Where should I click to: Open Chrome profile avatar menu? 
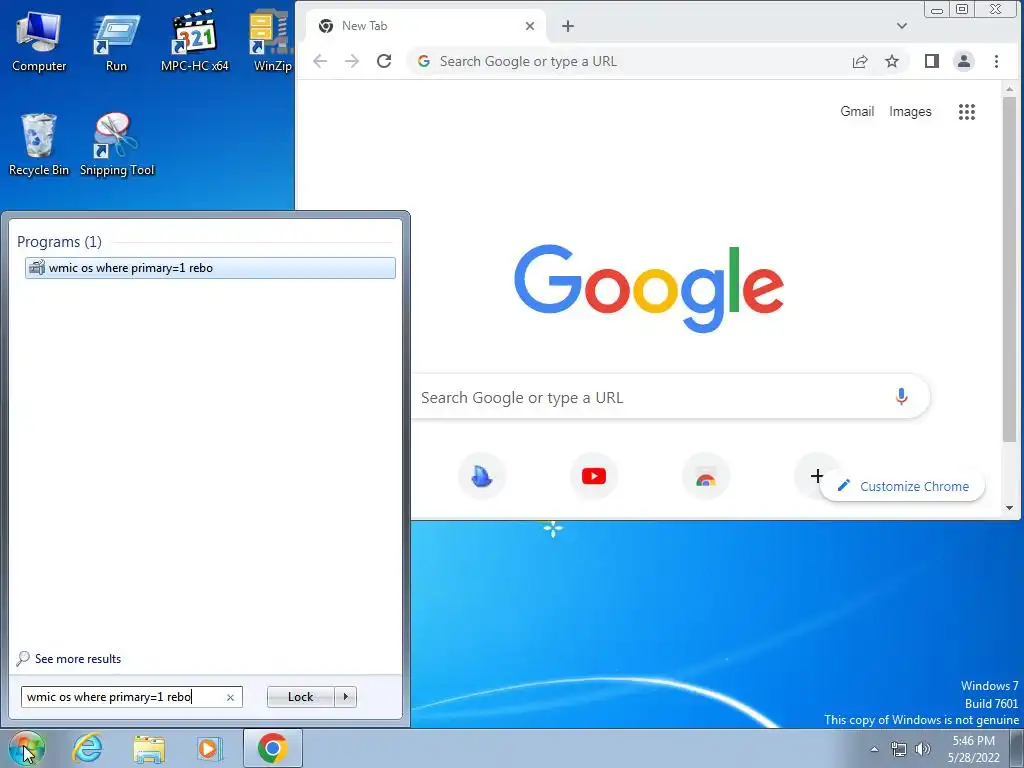point(964,61)
